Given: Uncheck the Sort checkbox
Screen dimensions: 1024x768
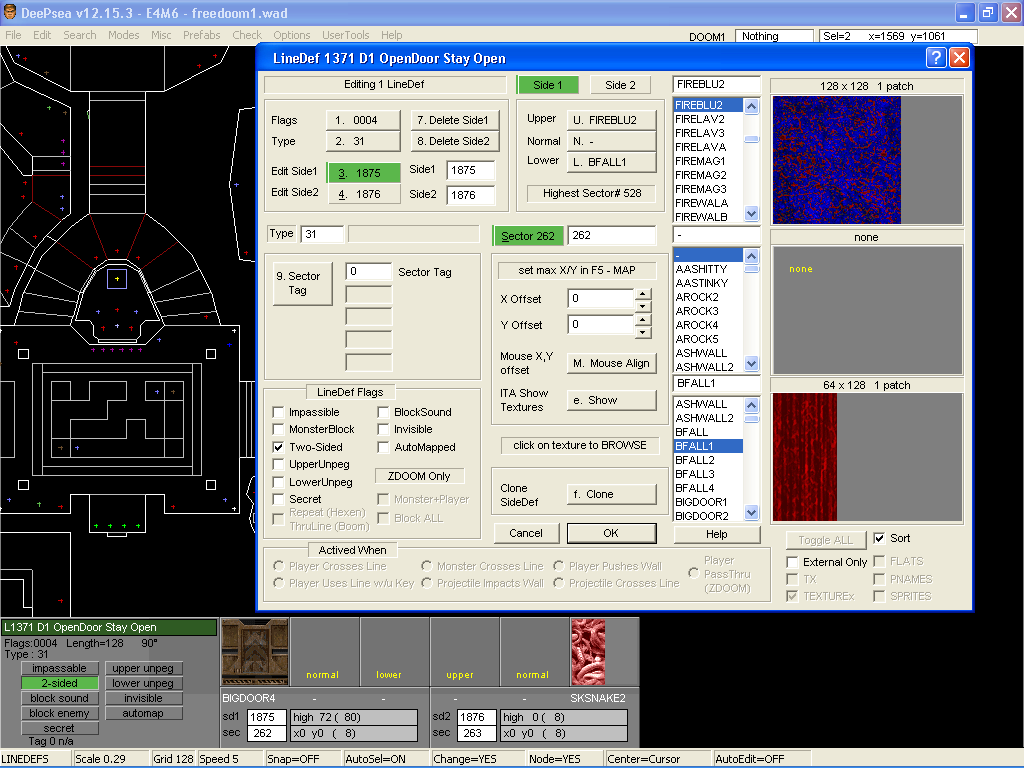Looking at the screenshot, I should [x=879, y=538].
